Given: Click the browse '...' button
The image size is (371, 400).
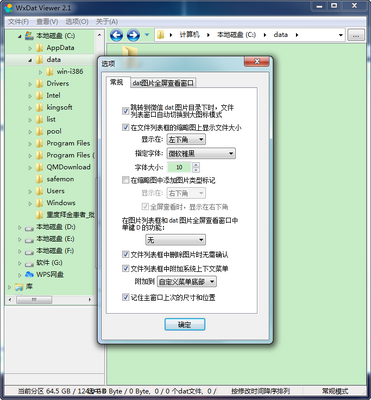Looking at the screenshot, I should pyautogui.click(x=356, y=35).
